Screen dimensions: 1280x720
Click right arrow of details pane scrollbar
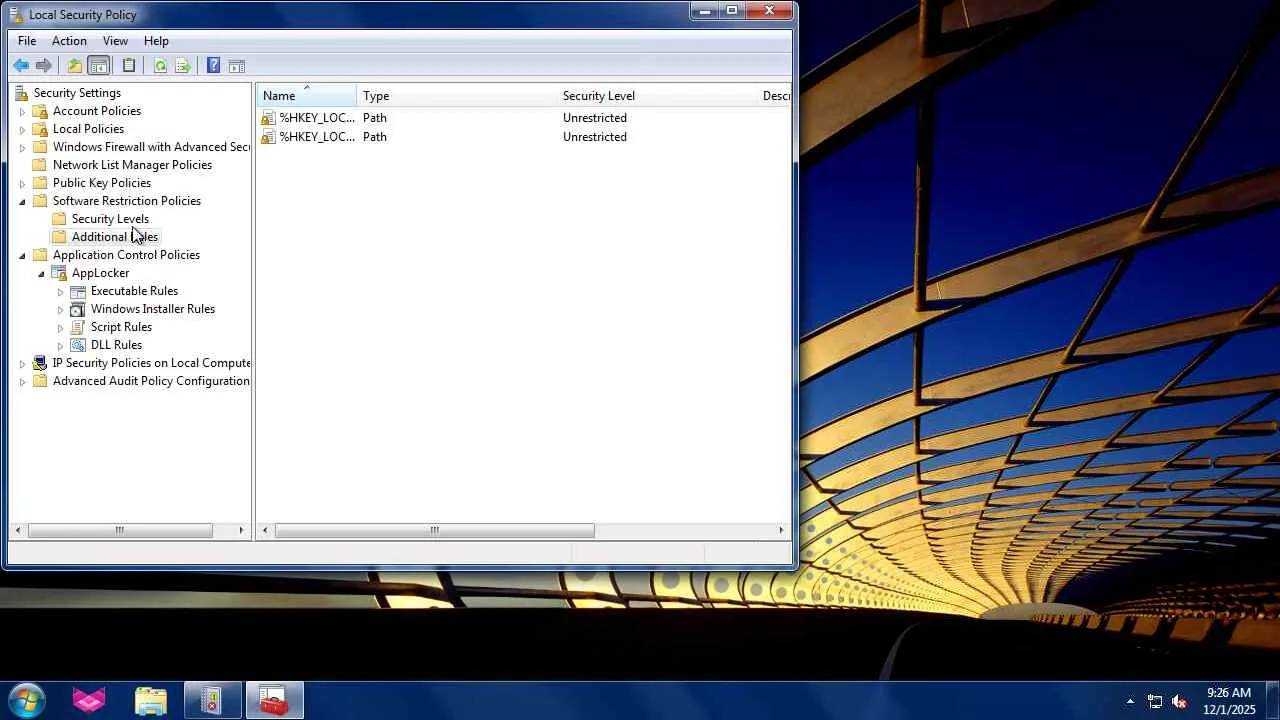(x=782, y=530)
